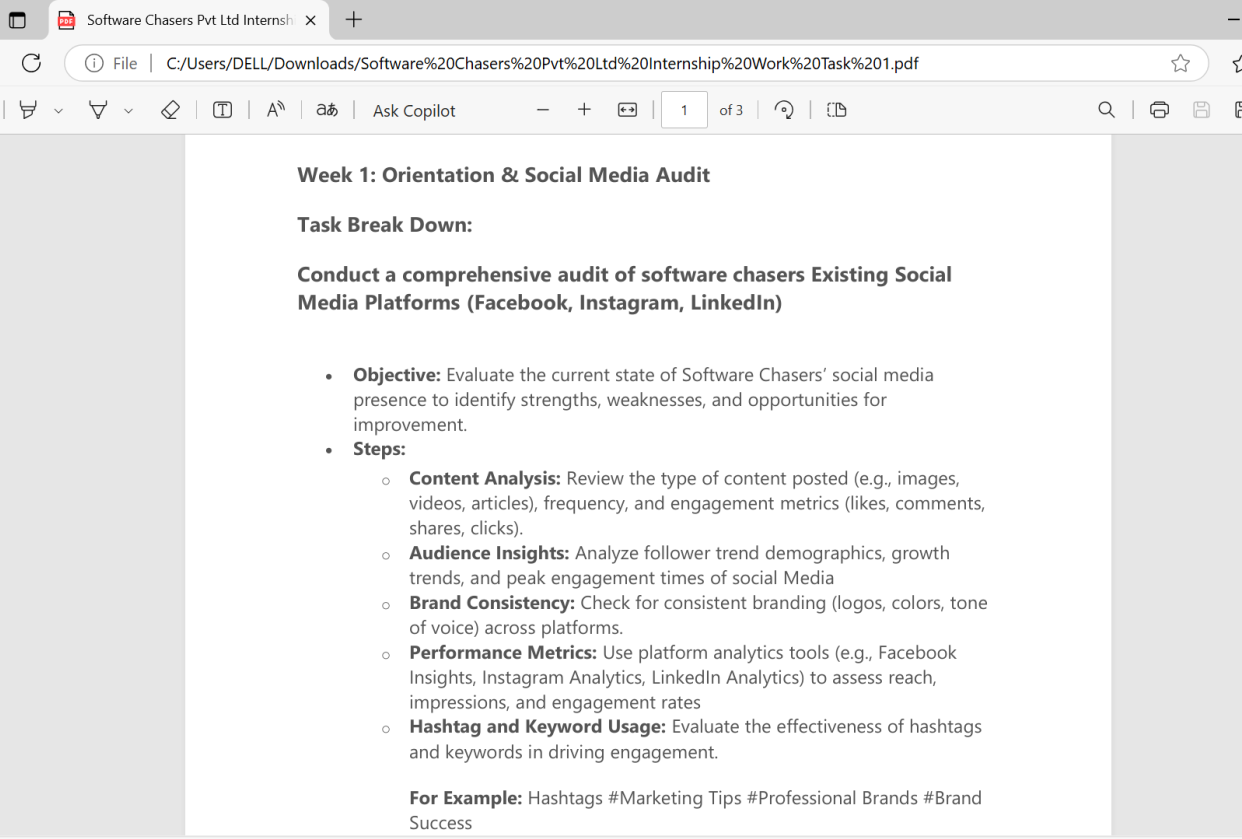Click the 'Brand Consistency:' label

point(492,603)
